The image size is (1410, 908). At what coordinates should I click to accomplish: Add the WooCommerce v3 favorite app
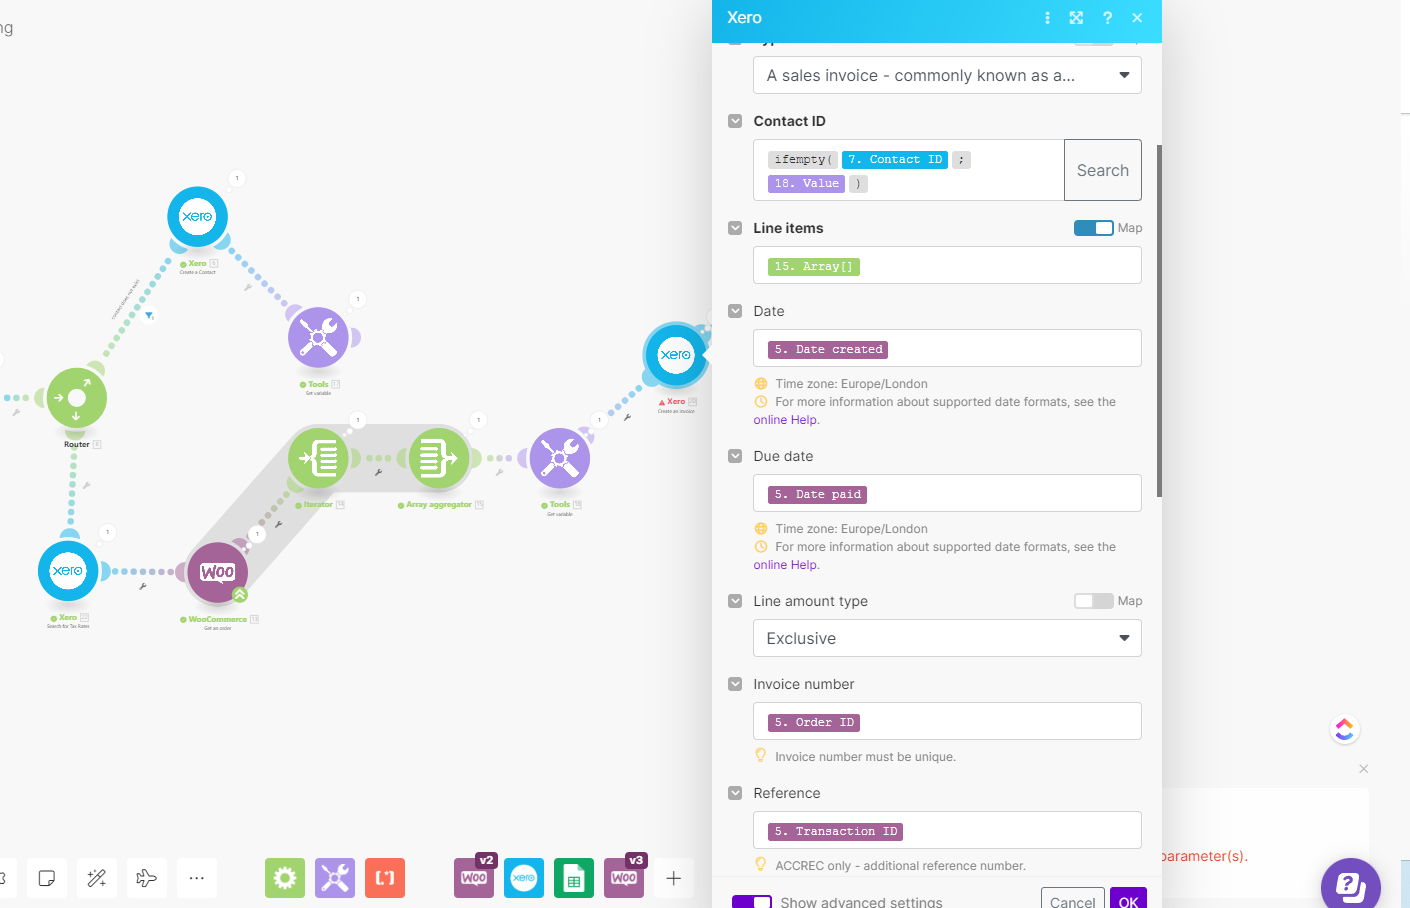coord(624,878)
